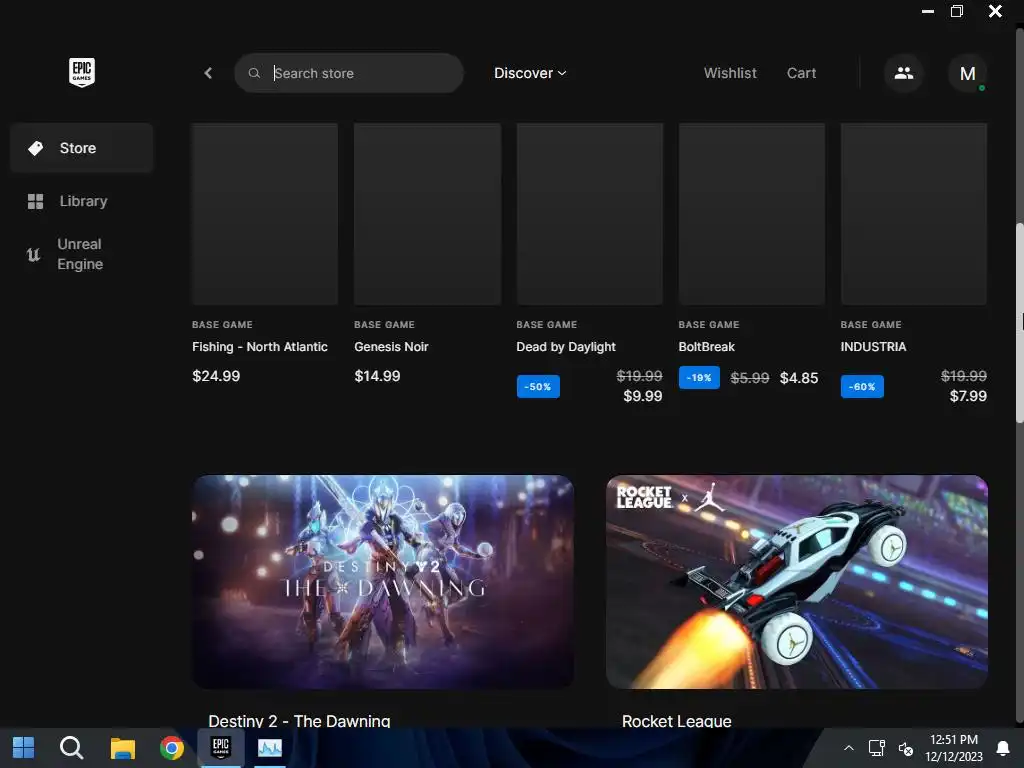This screenshot has height=768, width=1024.
Task: Click Fishing - North Atlantic cover thumbnail
Action: click(264, 214)
